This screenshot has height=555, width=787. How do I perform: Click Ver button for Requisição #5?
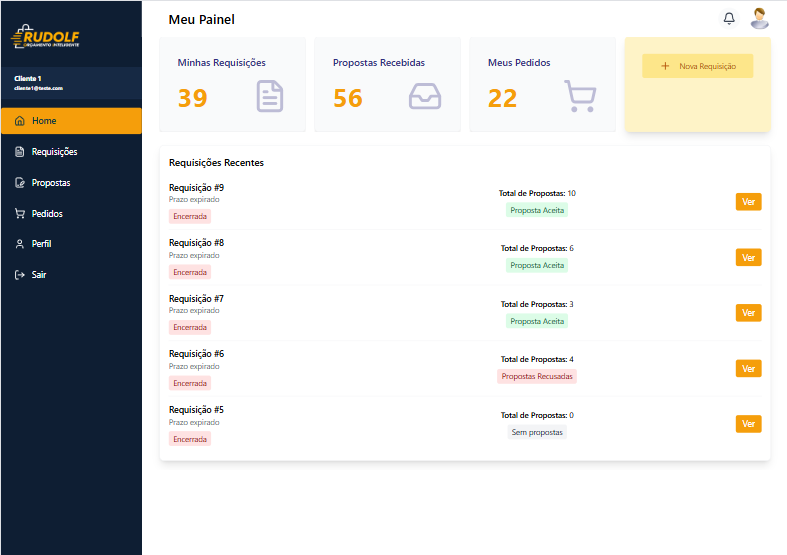coord(748,424)
